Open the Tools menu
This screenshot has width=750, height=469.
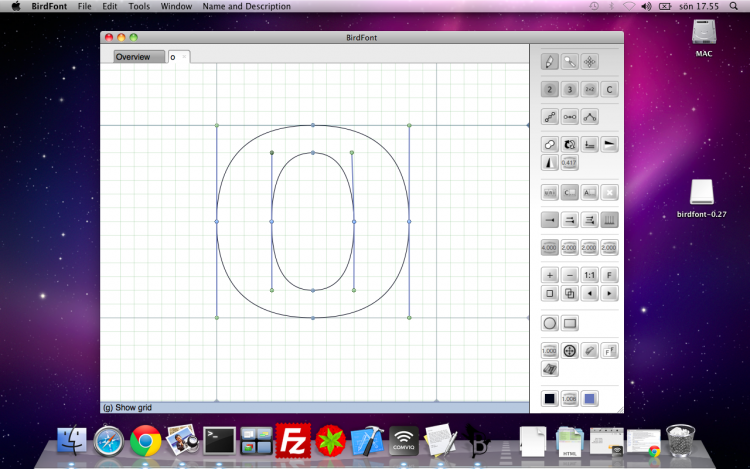(x=139, y=6)
